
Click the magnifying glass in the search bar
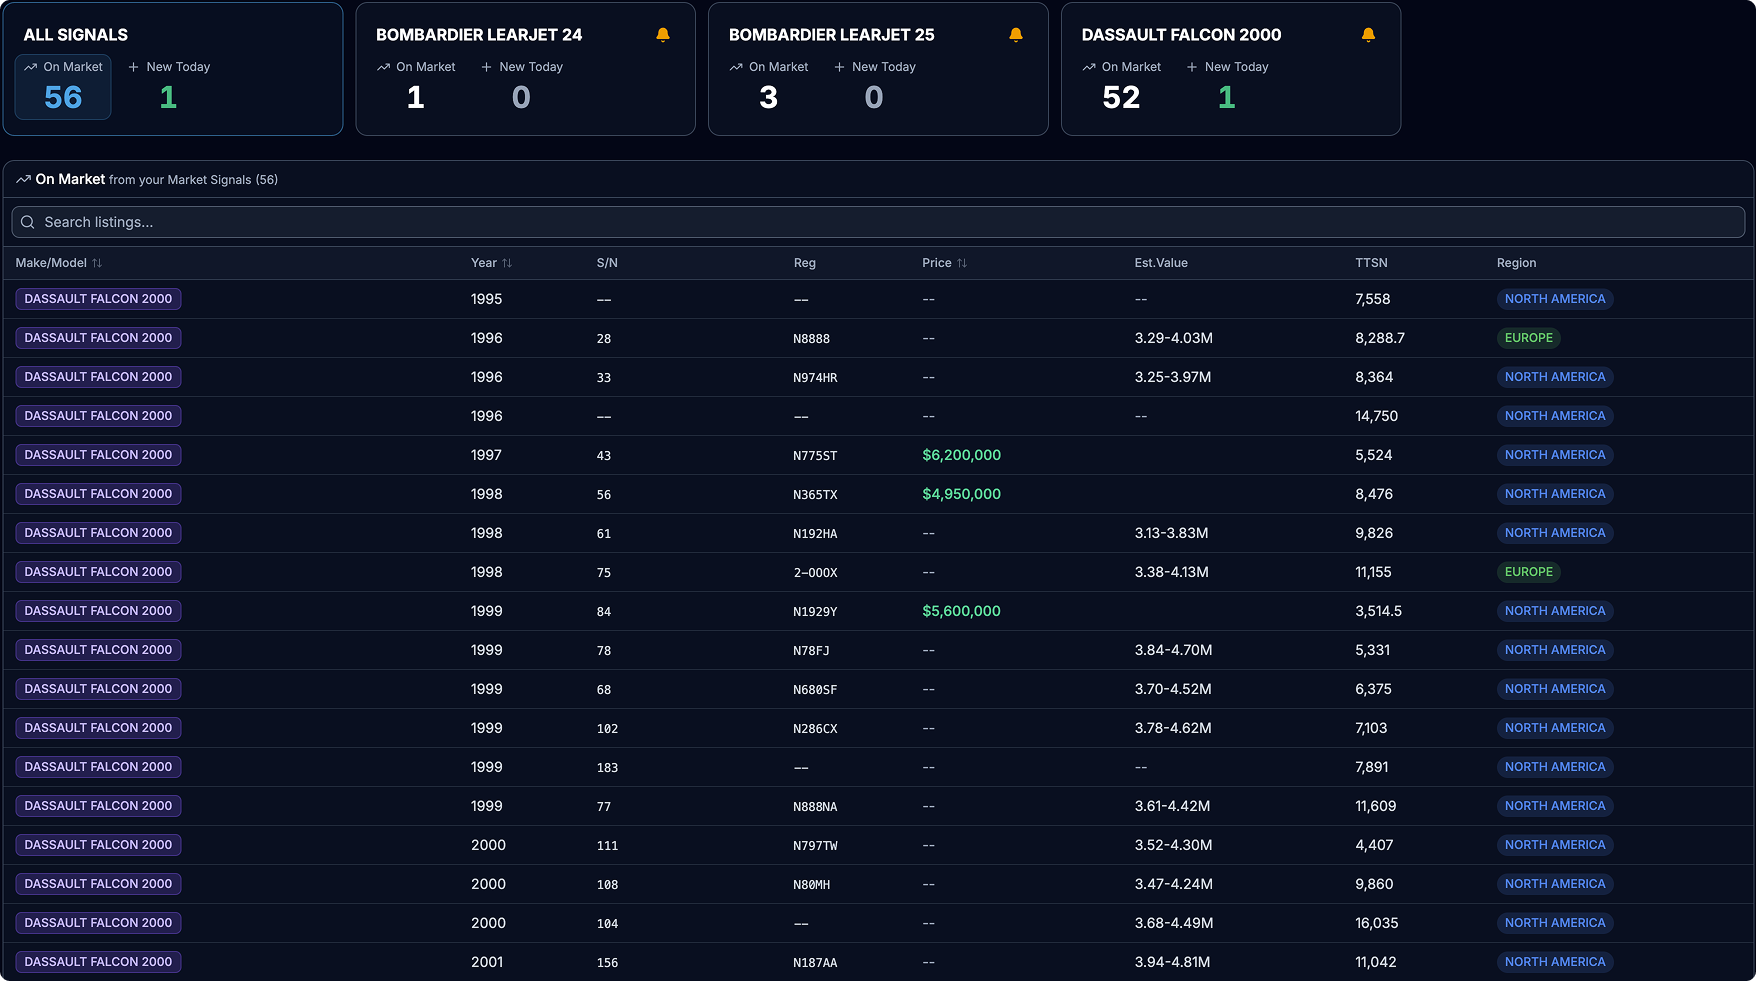click(27, 222)
